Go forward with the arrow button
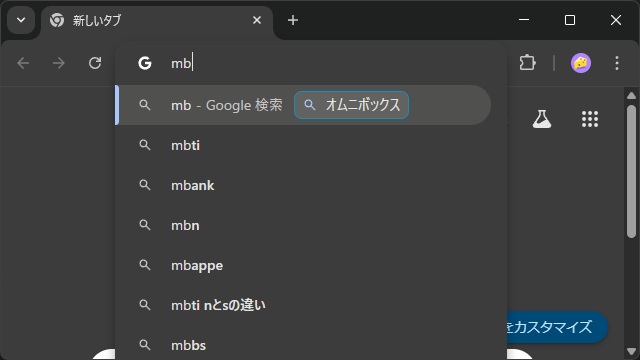640x360 pixels. point(59,63)
